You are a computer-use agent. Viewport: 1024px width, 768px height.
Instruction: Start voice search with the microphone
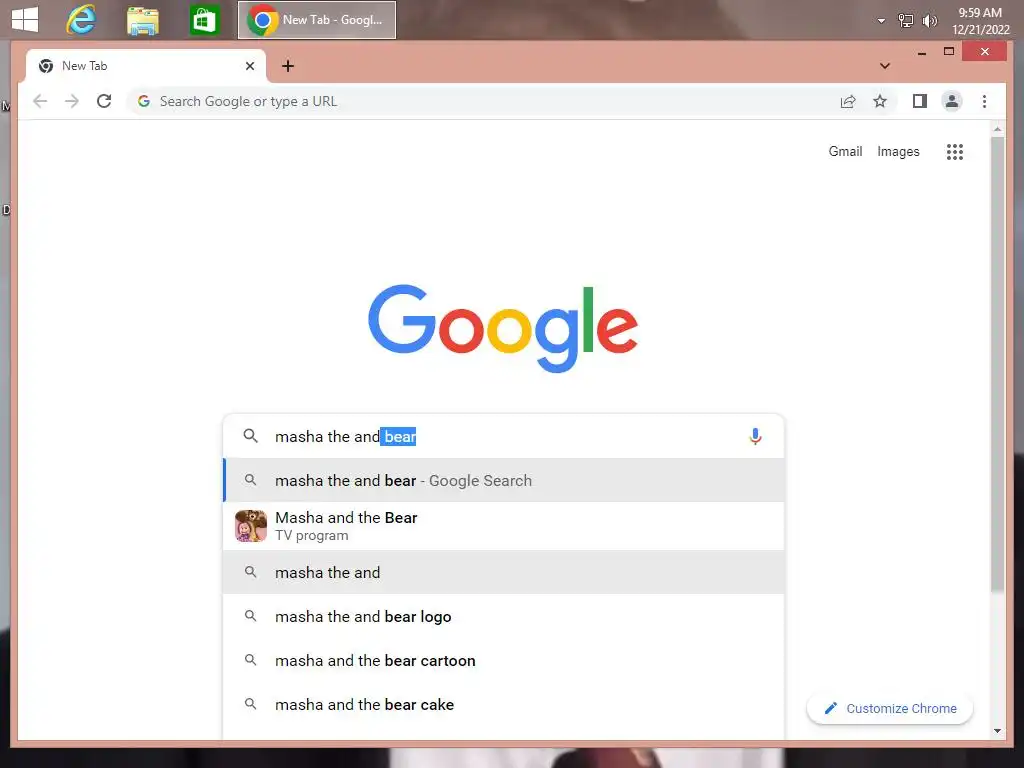click(x=755, y=436)
